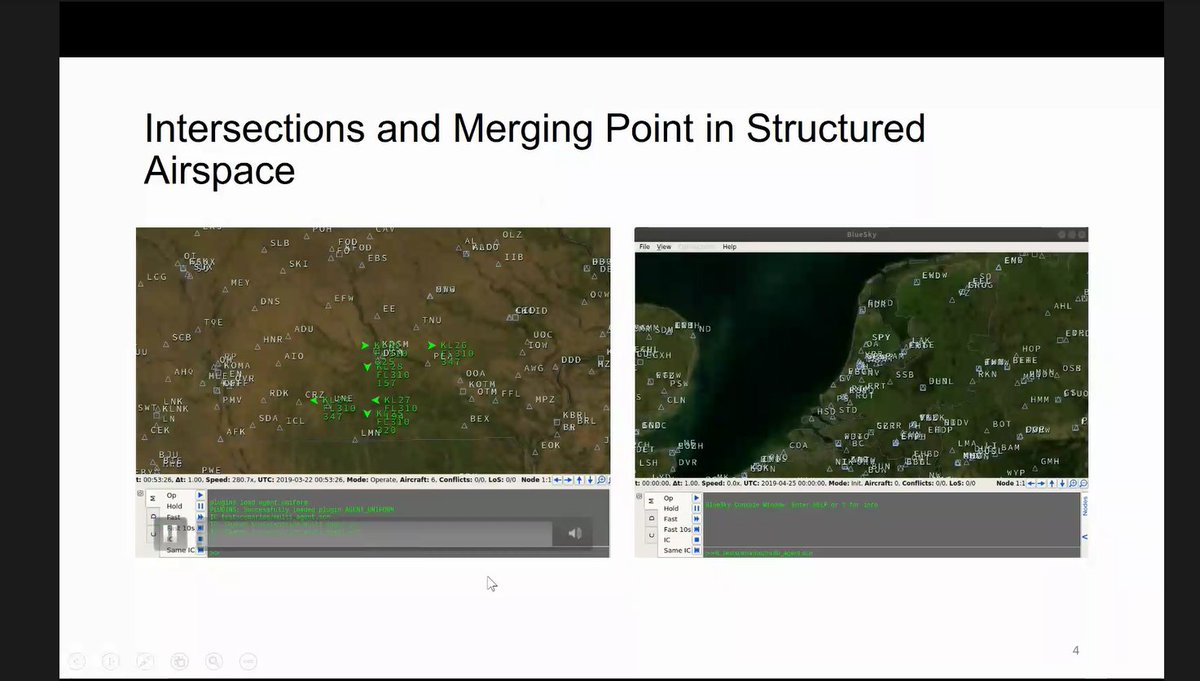Pan map down in the right BlueSky window
Viewport: 1200px width, 681px height.
click(x=1062, y=483)
